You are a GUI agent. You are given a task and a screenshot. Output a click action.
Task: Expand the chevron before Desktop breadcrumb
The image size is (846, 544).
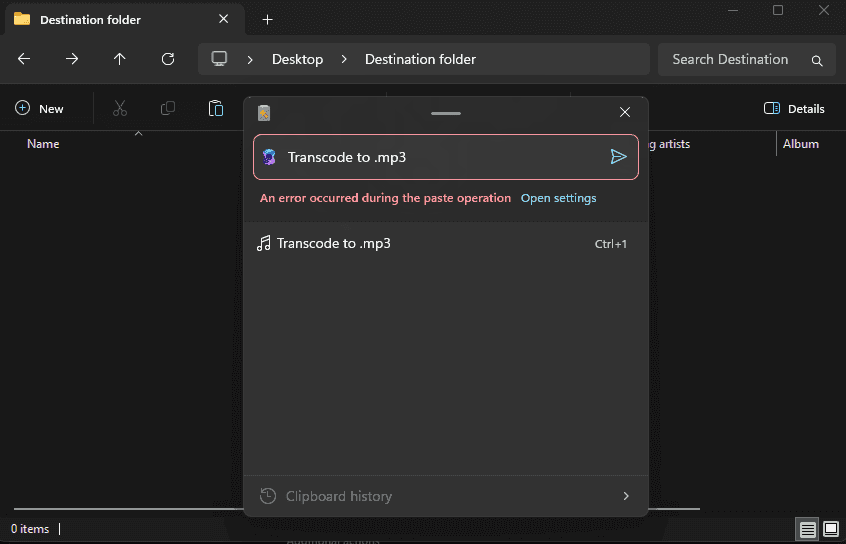click(250, 59)
